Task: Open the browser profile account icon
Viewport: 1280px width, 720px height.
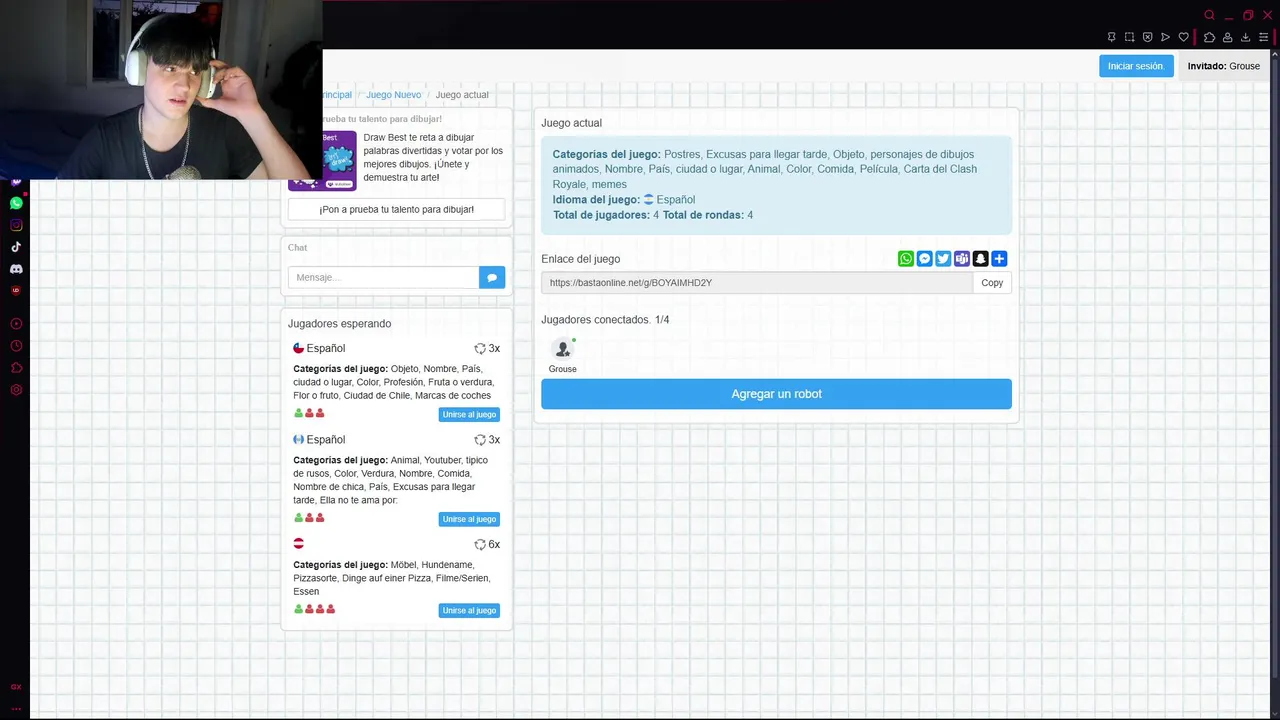Action: (1227, 37)
